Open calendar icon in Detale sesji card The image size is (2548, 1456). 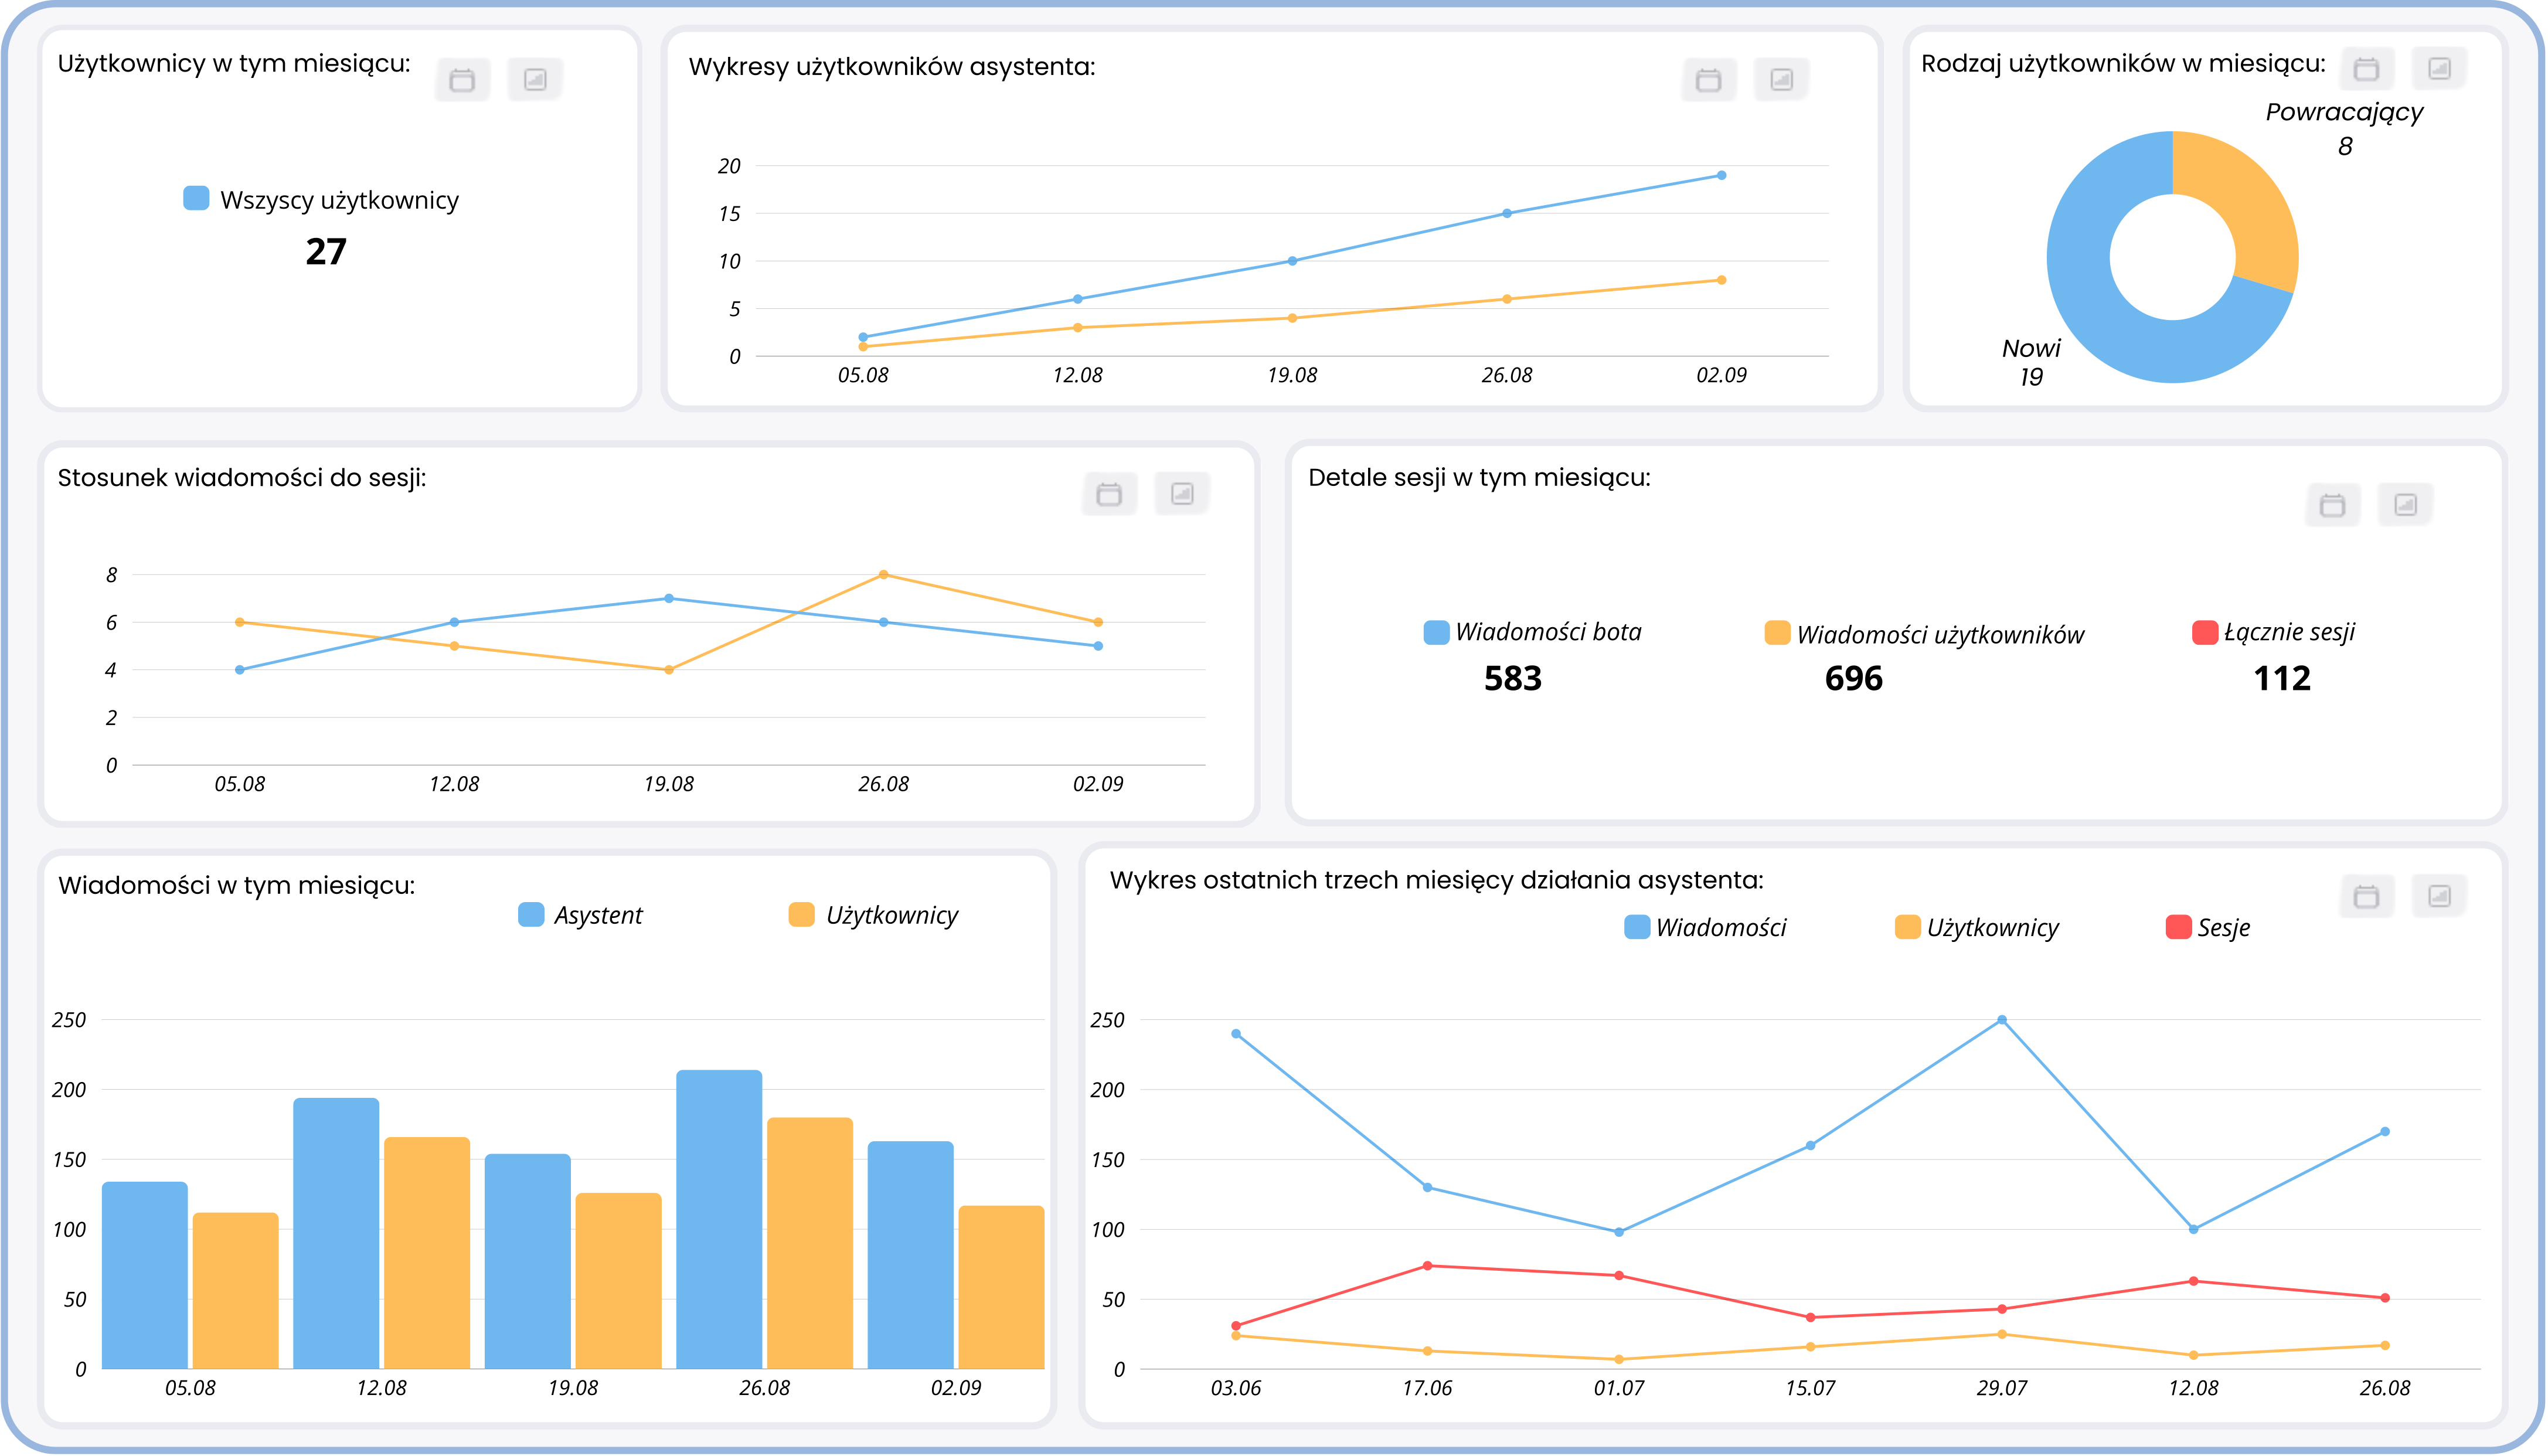click(2332, 505)
